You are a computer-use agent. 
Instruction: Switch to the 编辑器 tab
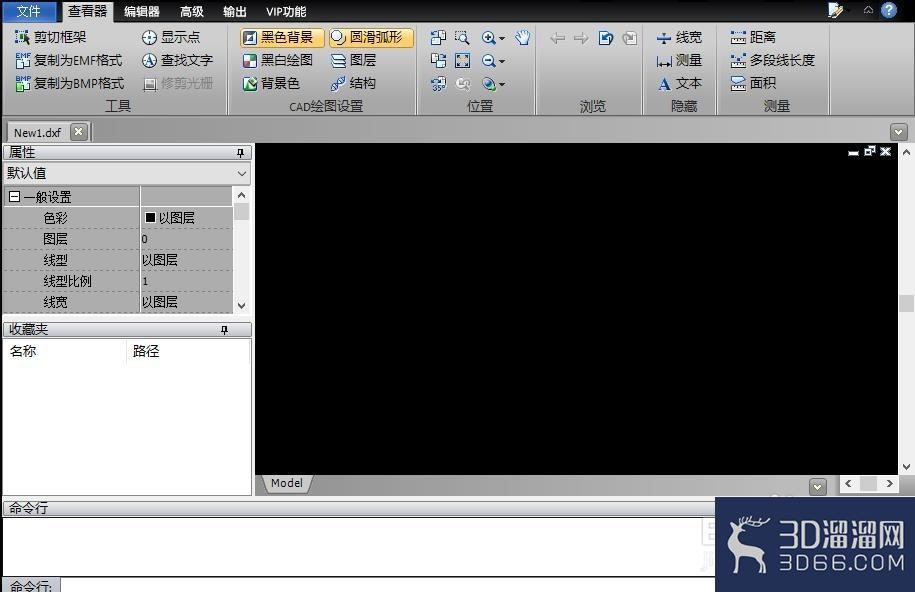[x=142, y=12]
